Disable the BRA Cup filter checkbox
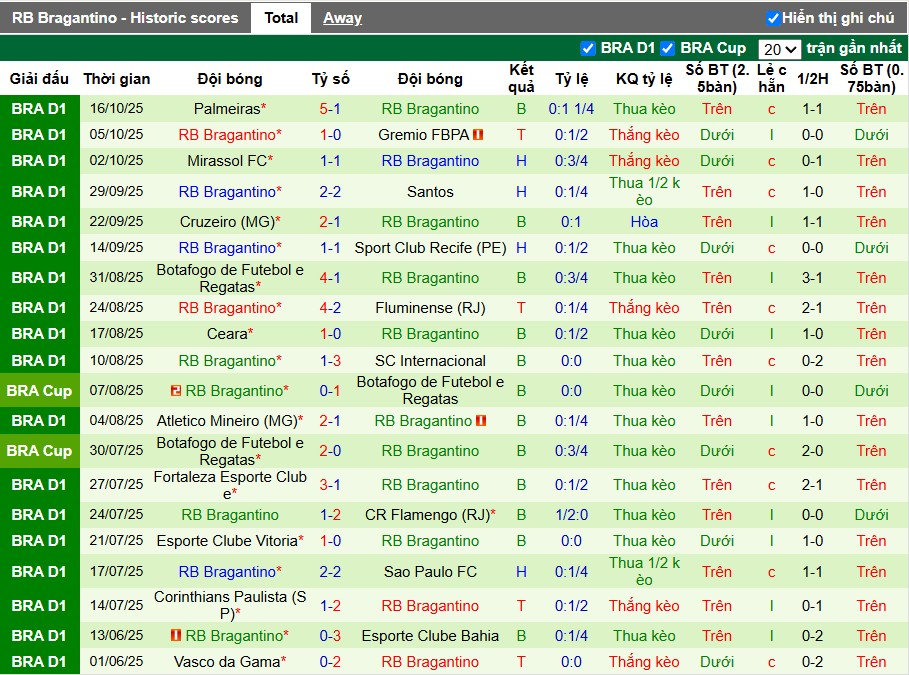909x675 pixels. coord(667,48)
